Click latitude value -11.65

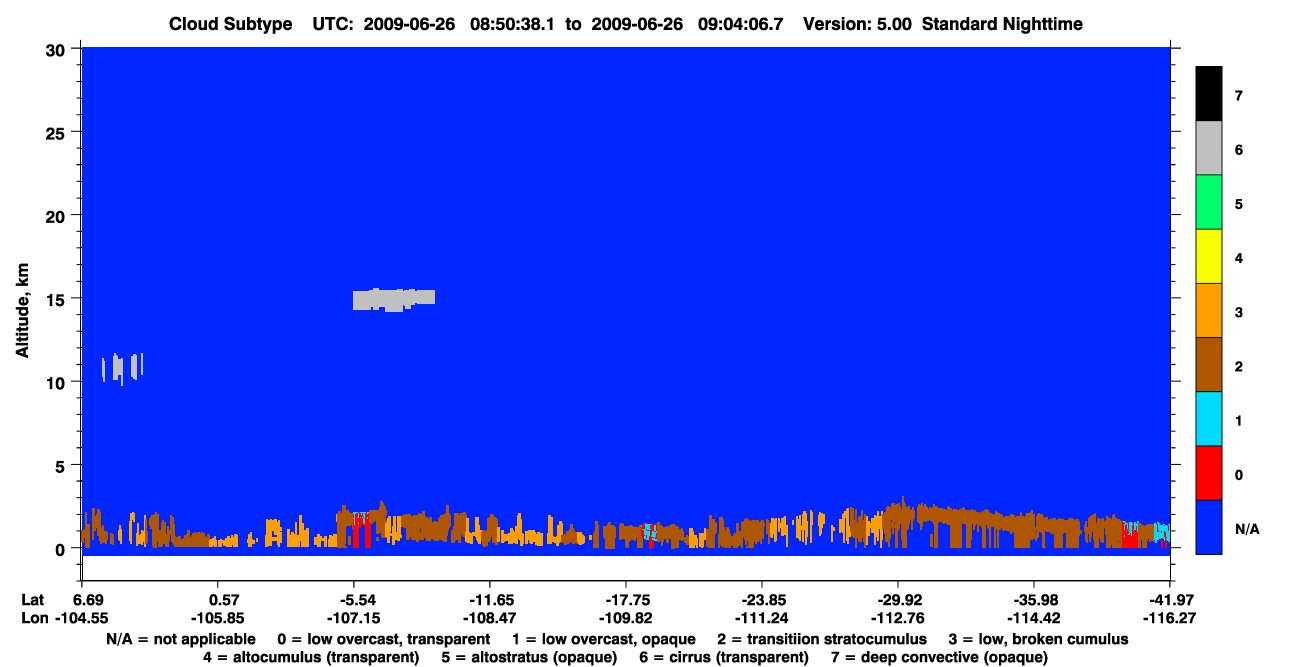tap(489, 600)
